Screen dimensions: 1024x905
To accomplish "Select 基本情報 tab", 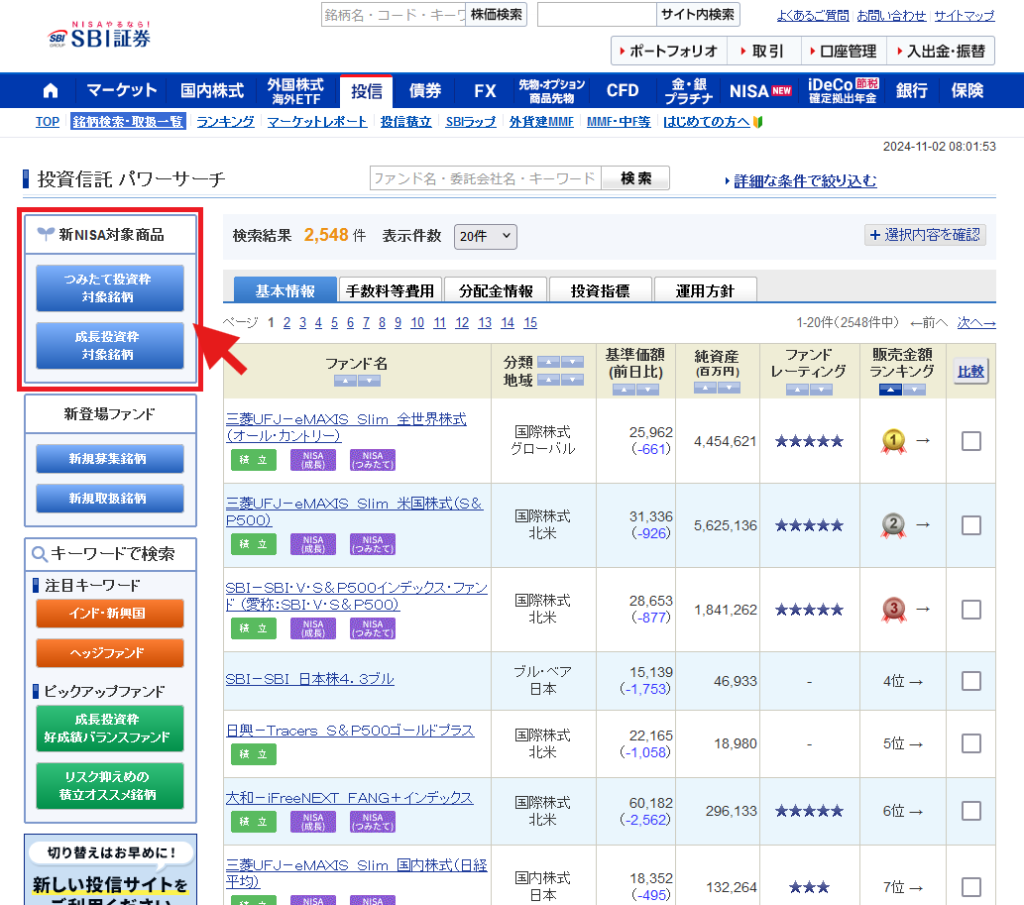I will pyautogui.click(x=285, y=291).
